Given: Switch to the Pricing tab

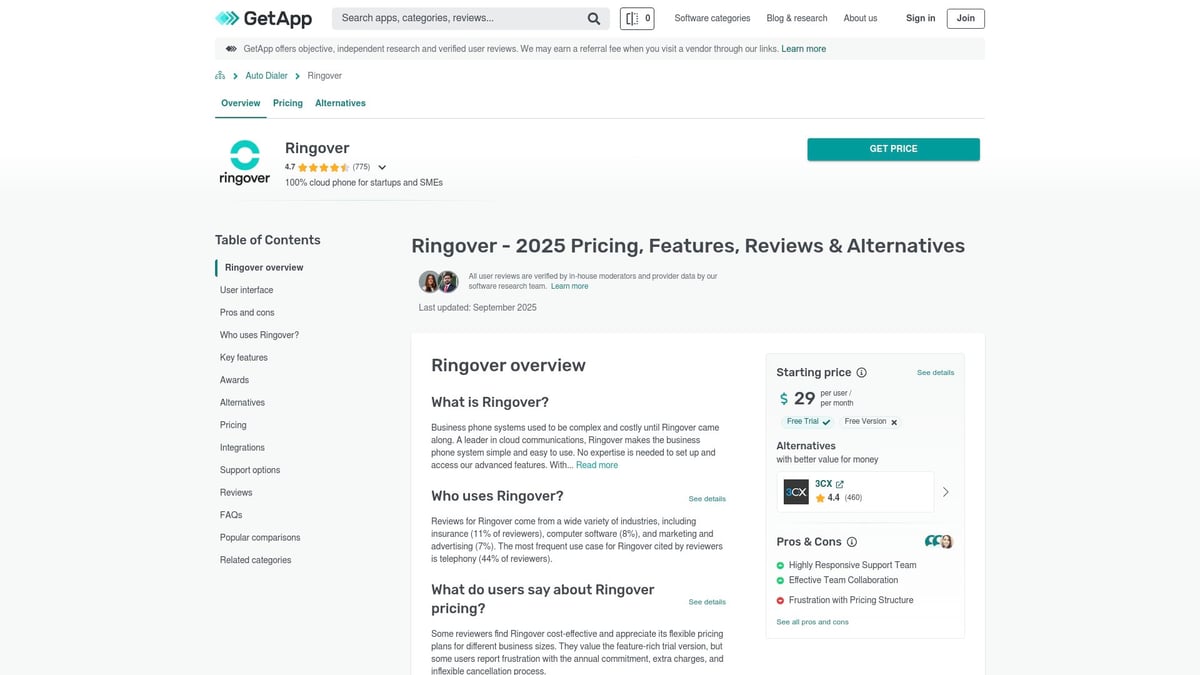Looking at the screenshot, I should pos(288,103).
